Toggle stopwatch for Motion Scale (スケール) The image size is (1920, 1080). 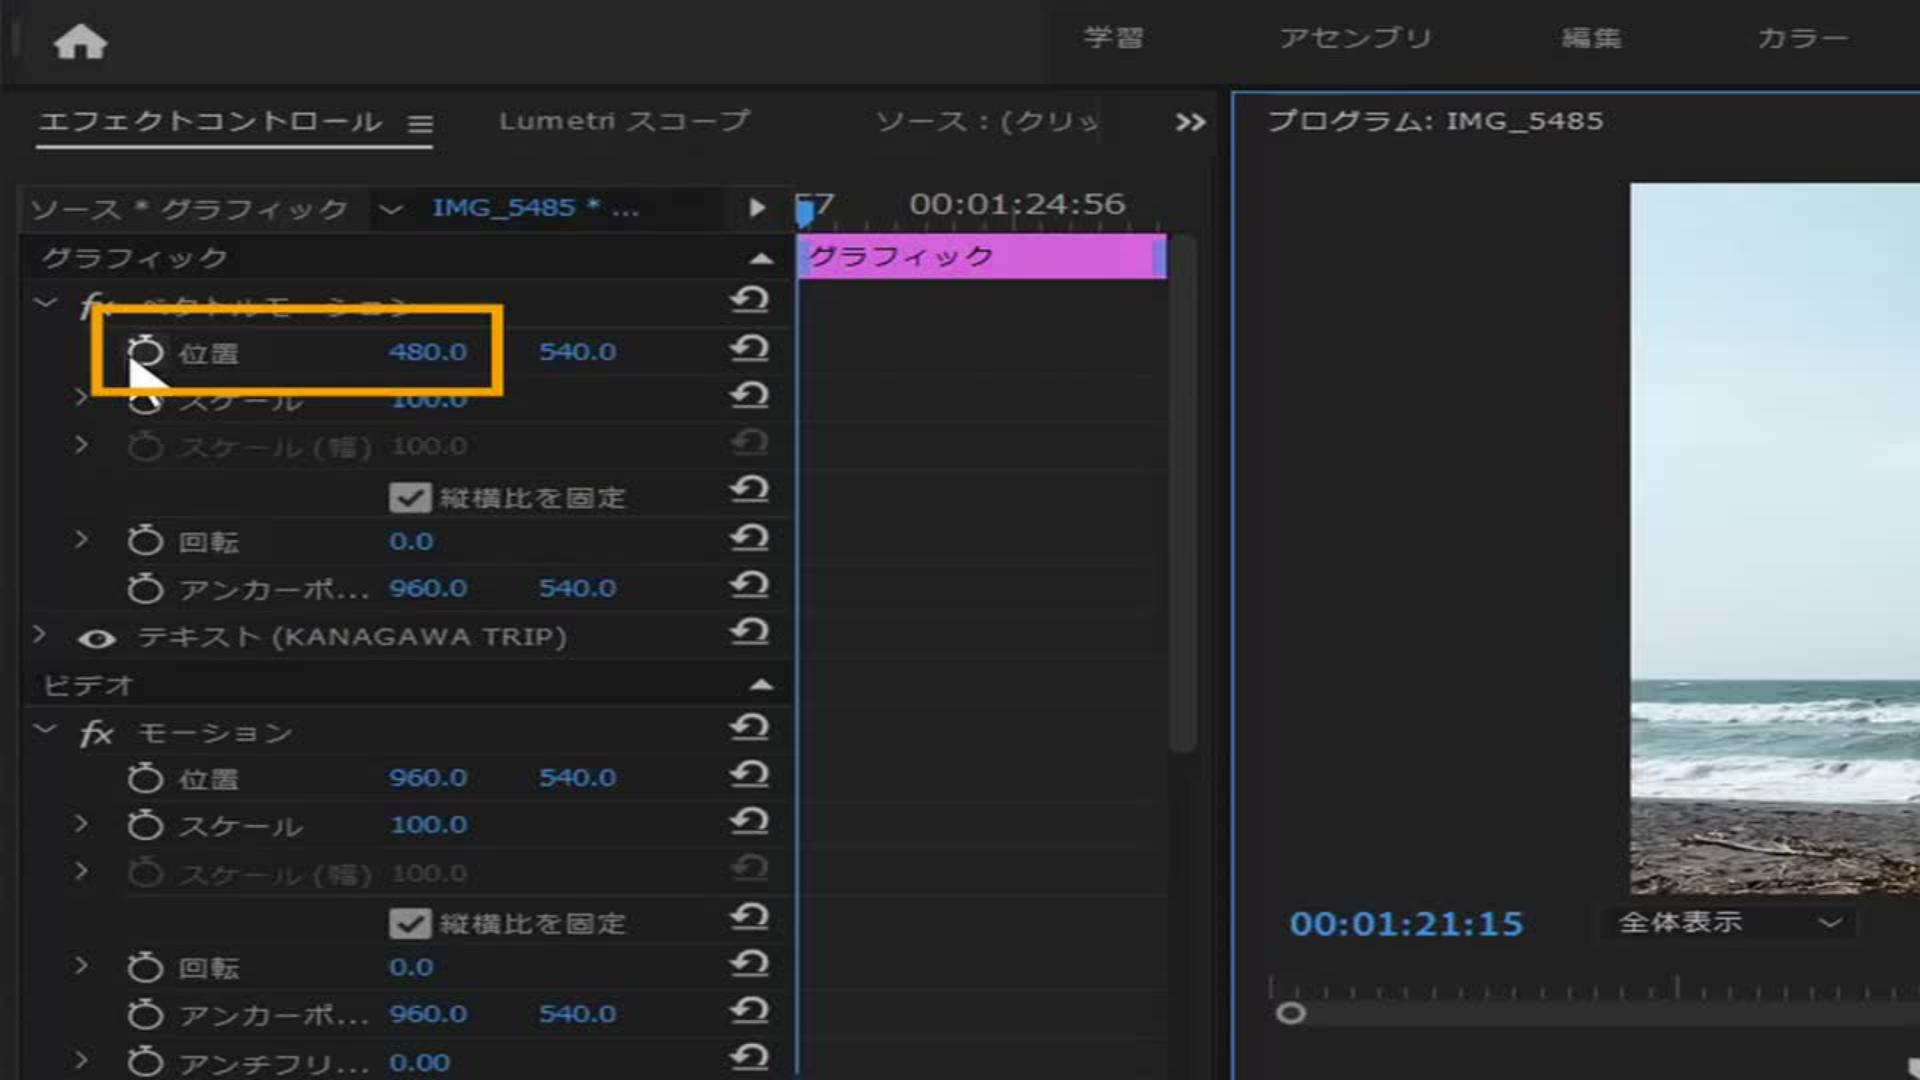point(145,825)
